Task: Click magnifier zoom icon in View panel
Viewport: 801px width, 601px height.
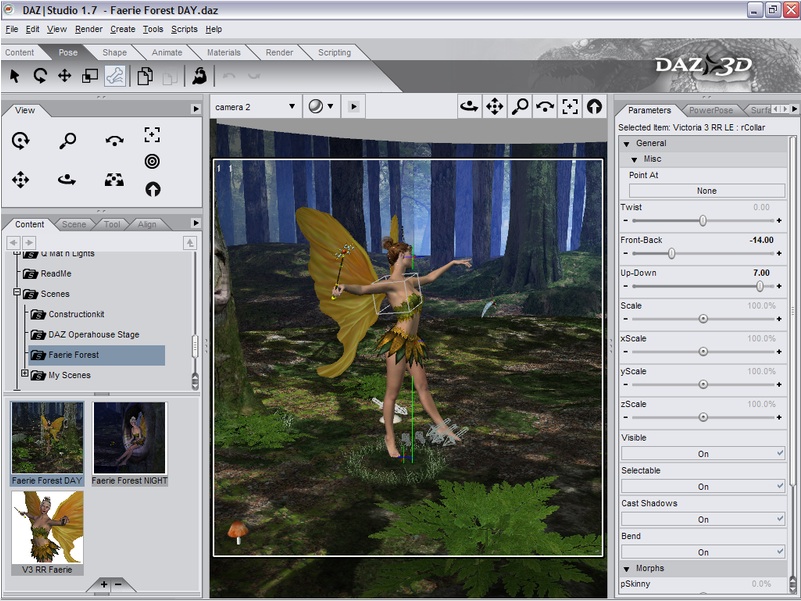Action: point(67,141)
